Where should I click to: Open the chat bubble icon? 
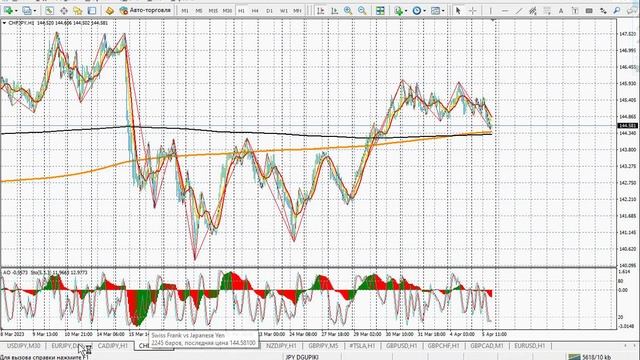coord(631,11)
